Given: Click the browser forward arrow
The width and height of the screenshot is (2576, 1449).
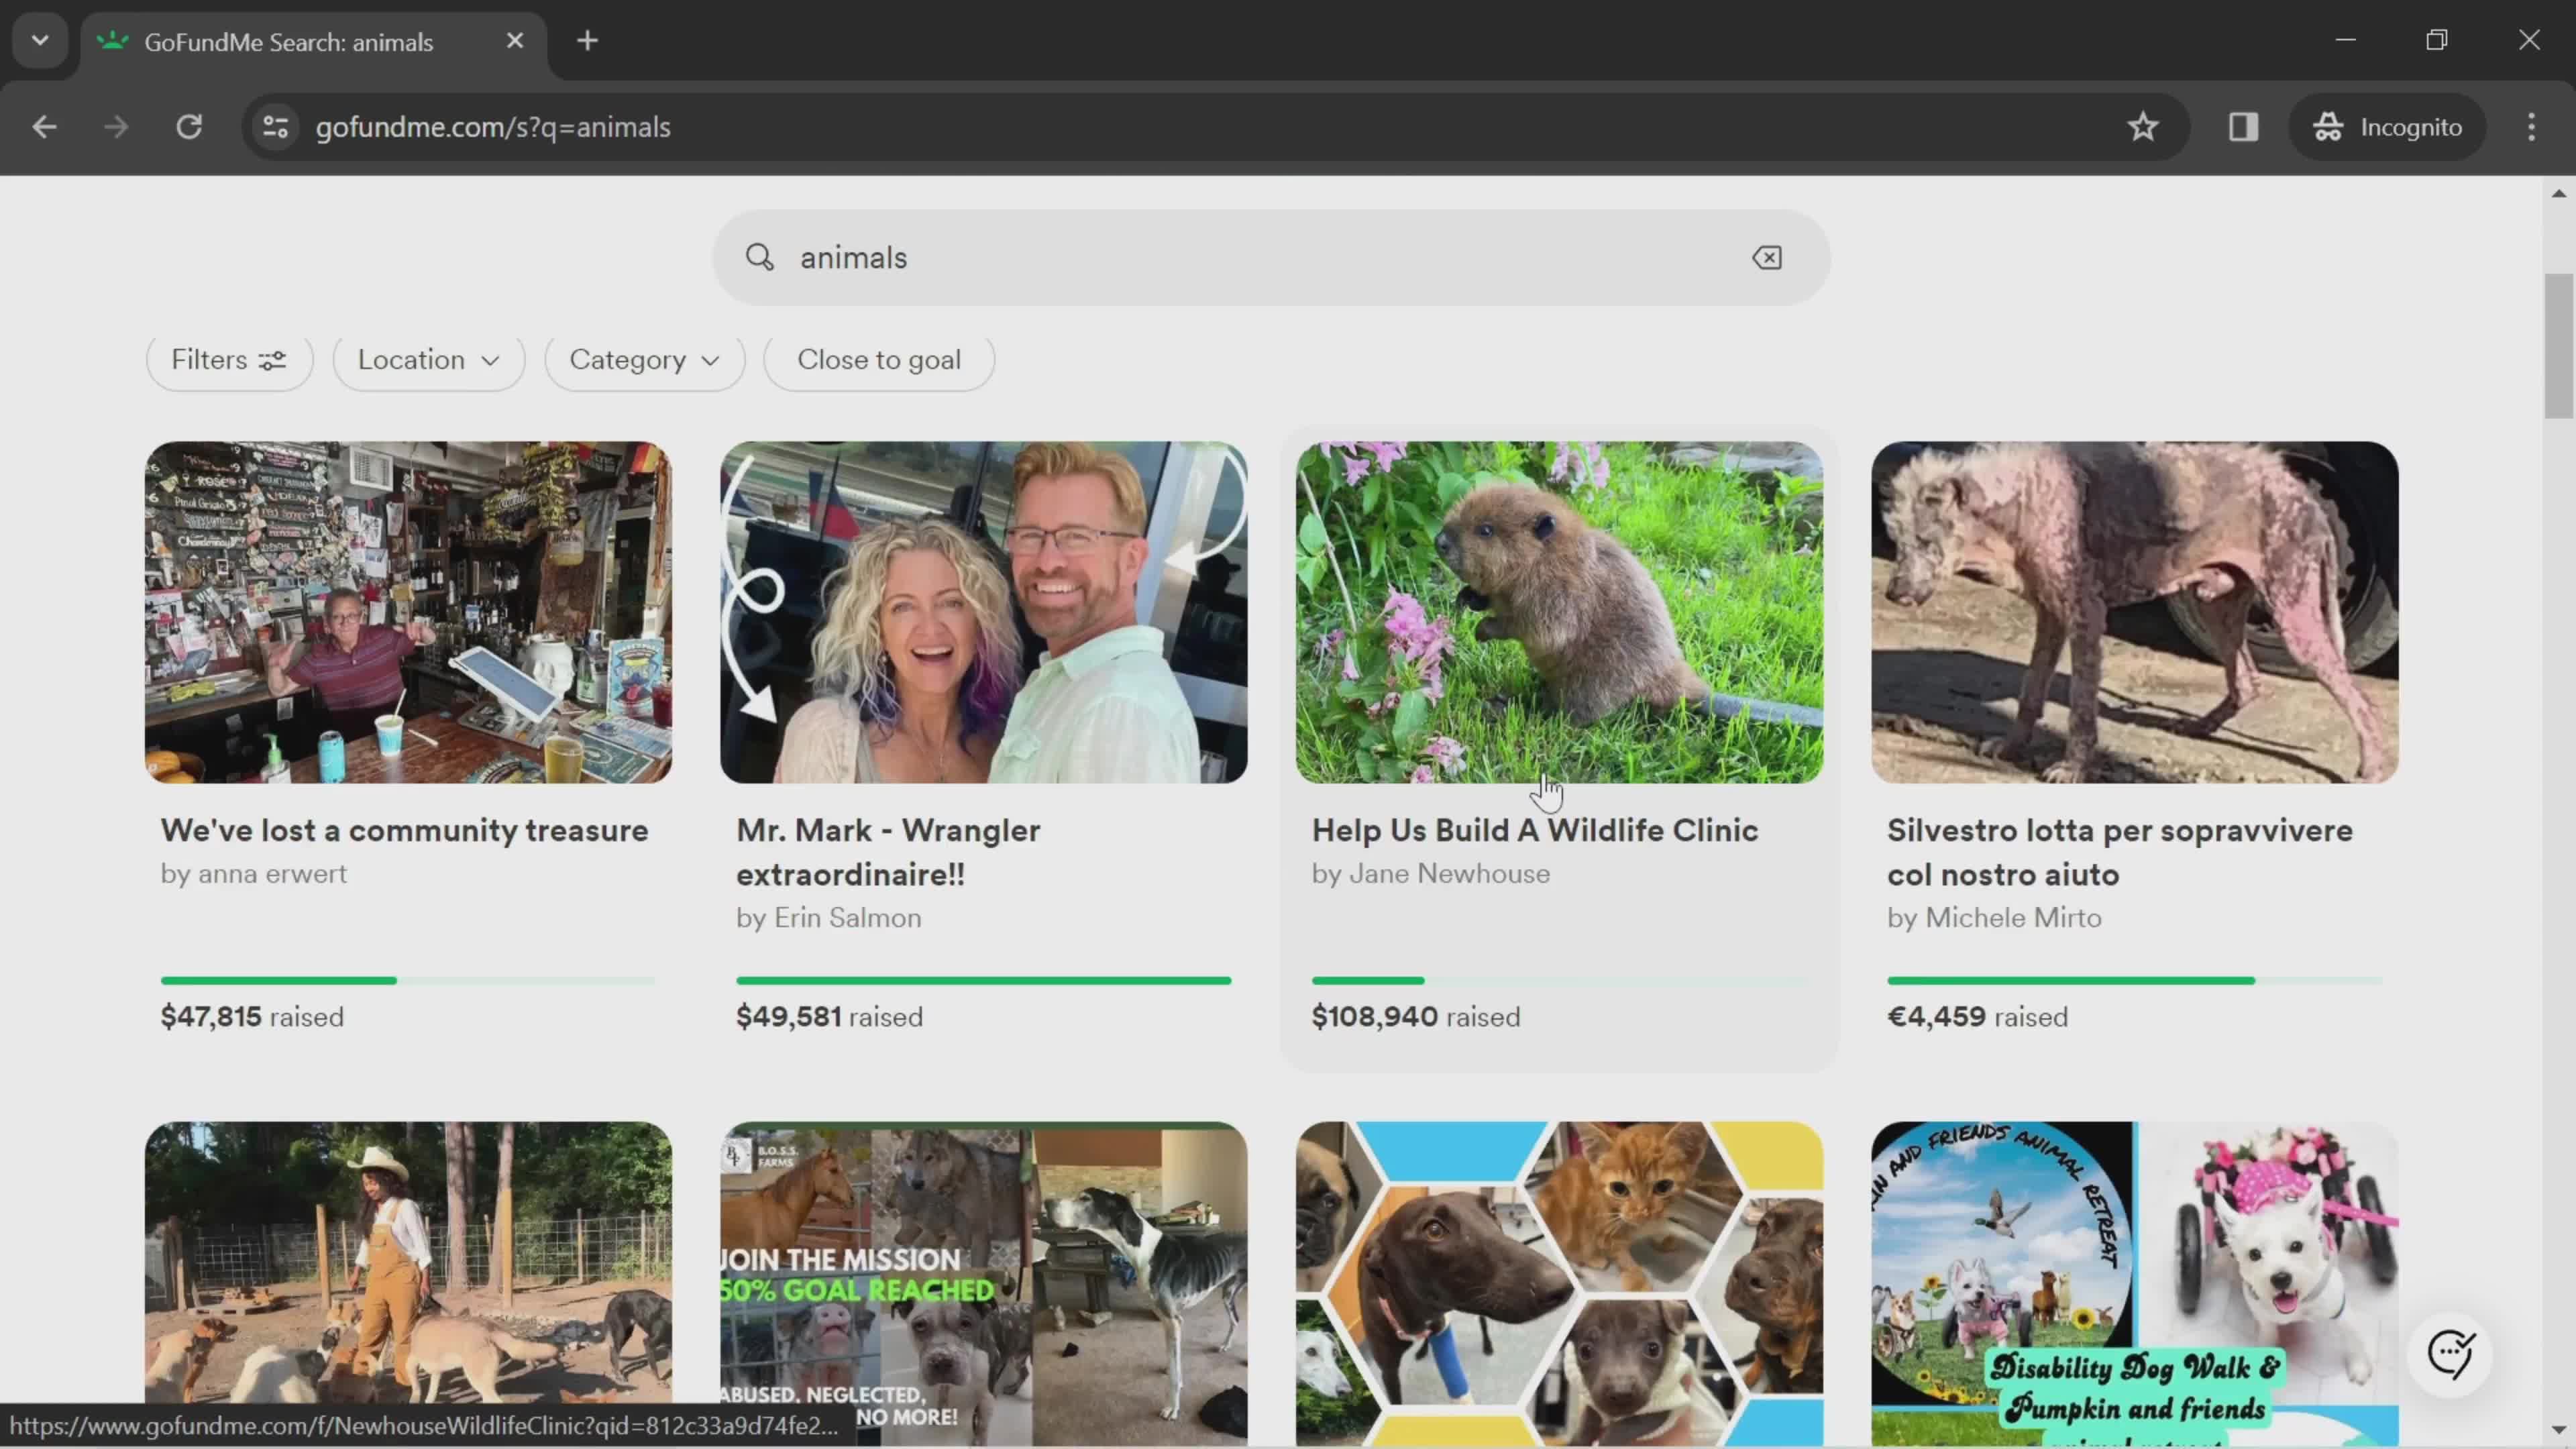Looking at the screenshot, I should tap(116, 127).
